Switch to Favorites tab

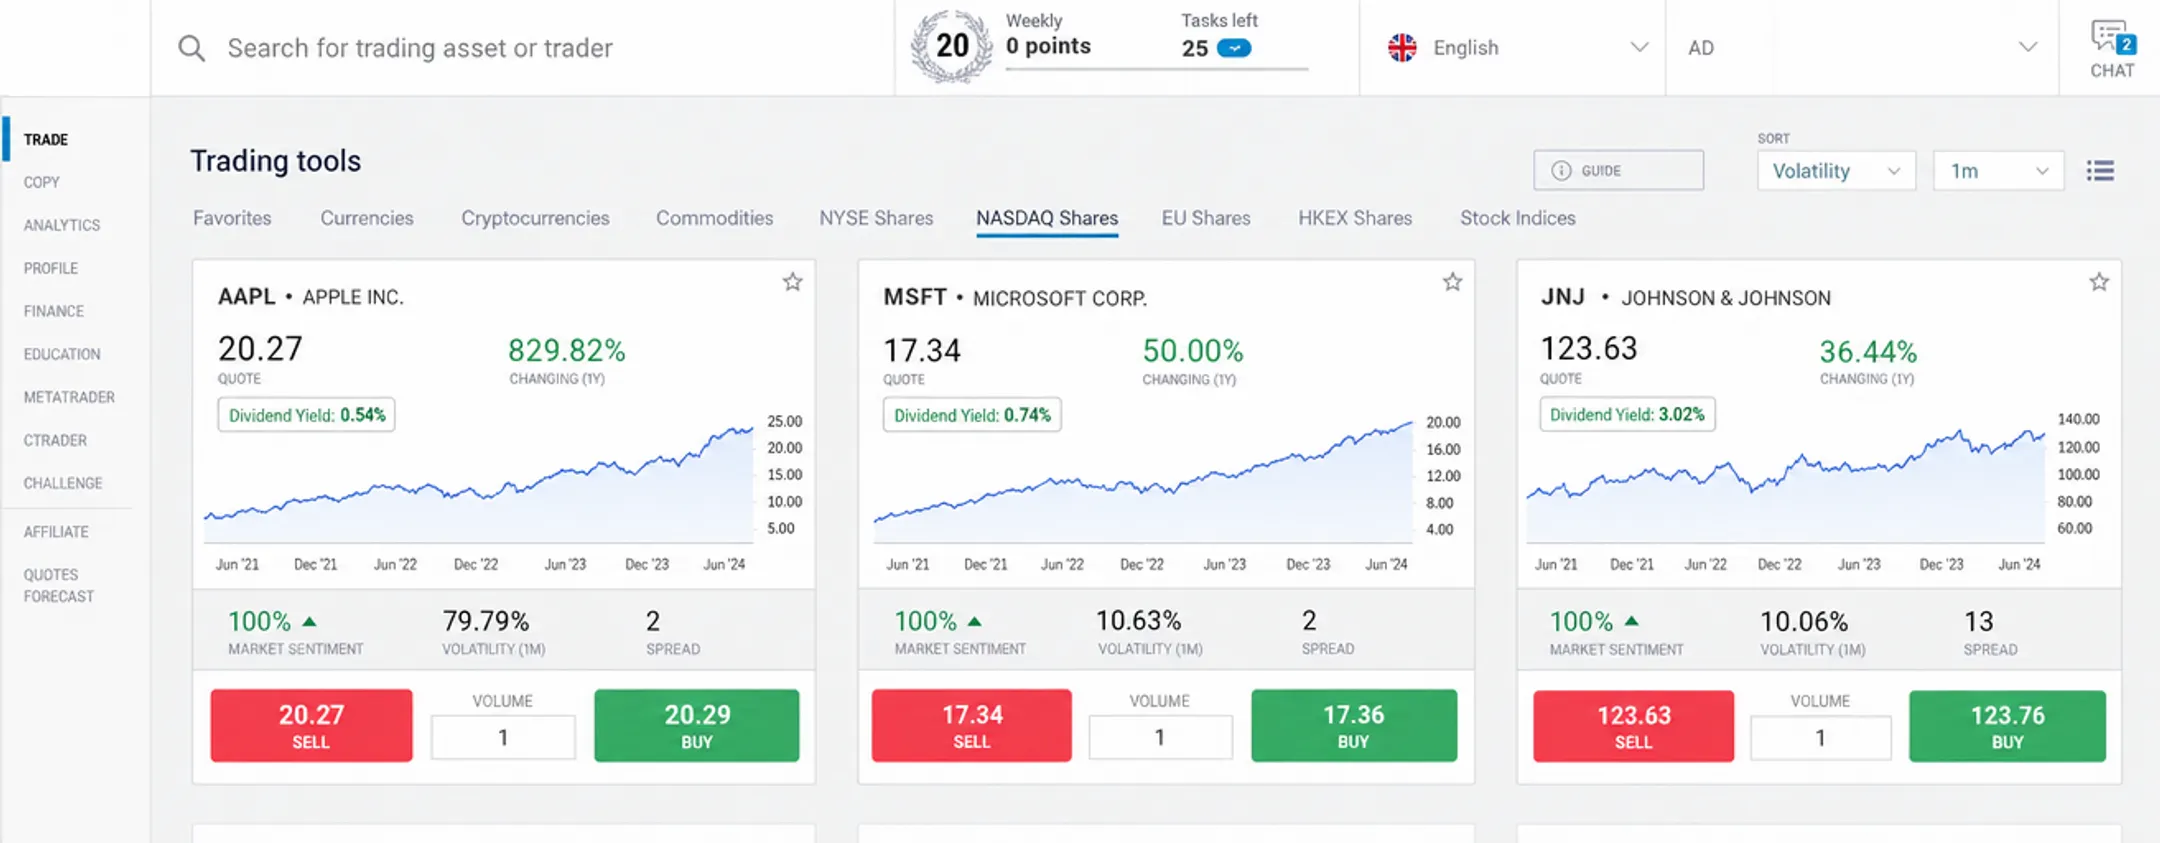tap(232, 218)
